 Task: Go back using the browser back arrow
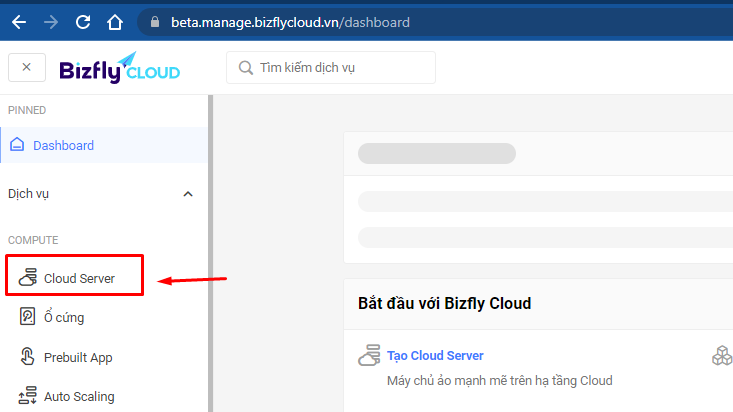pyautogui.click(x=19, y=22)
